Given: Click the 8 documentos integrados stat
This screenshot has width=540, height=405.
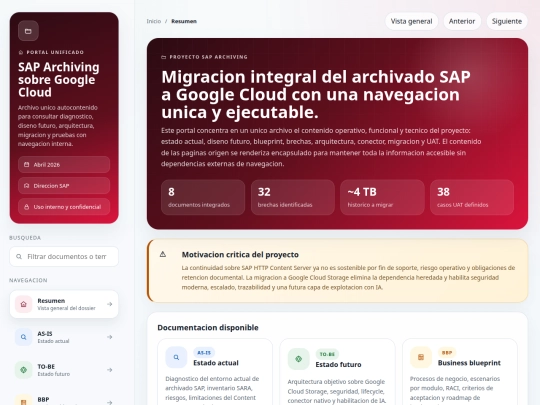Looking at the screenshot, I should (203, 197).
